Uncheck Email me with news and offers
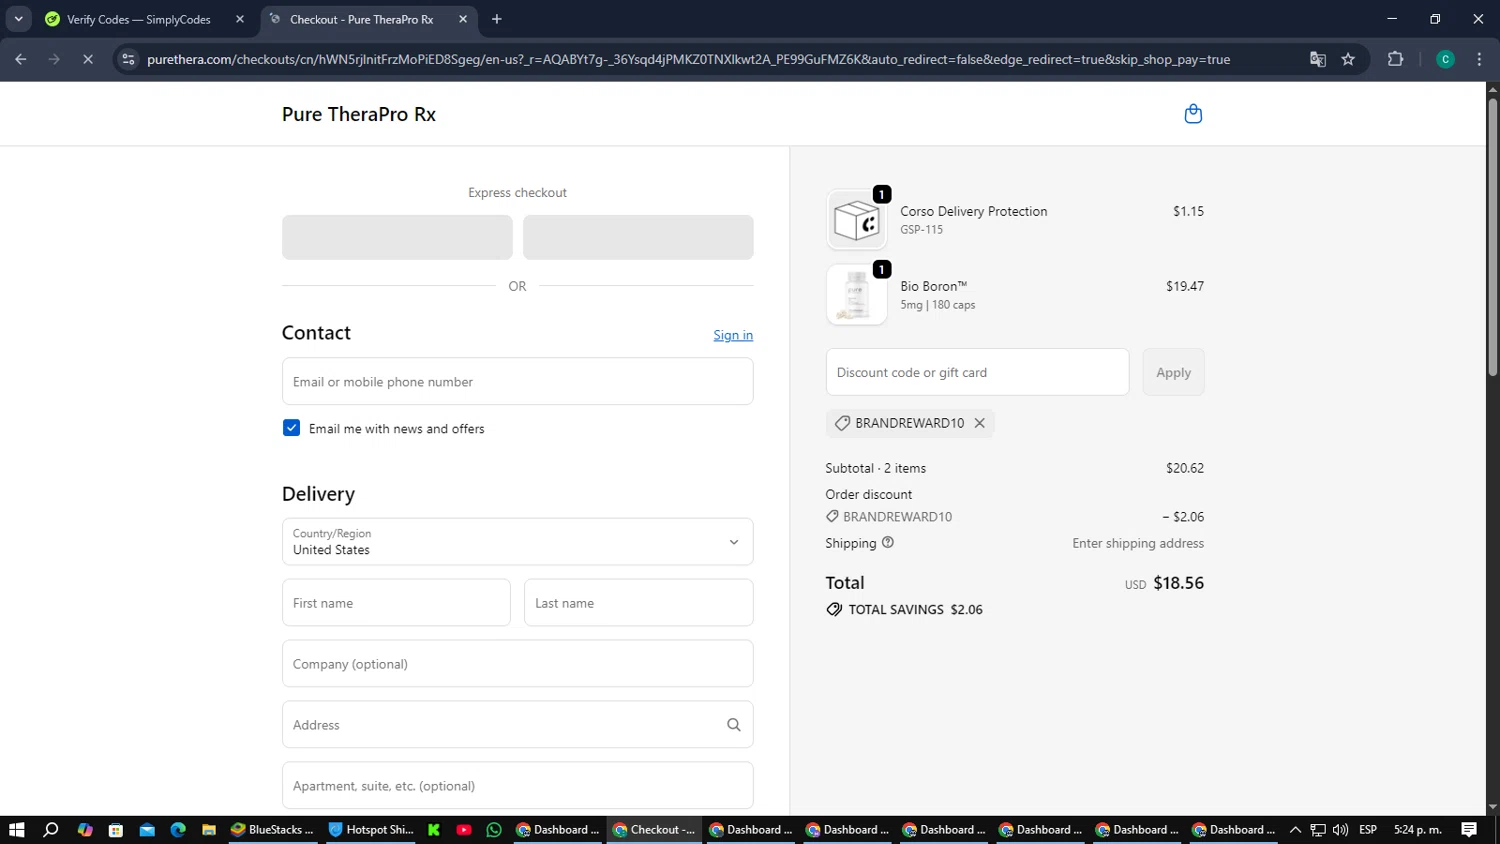This screenshot has height=844, width=1500. coord(291,428)
